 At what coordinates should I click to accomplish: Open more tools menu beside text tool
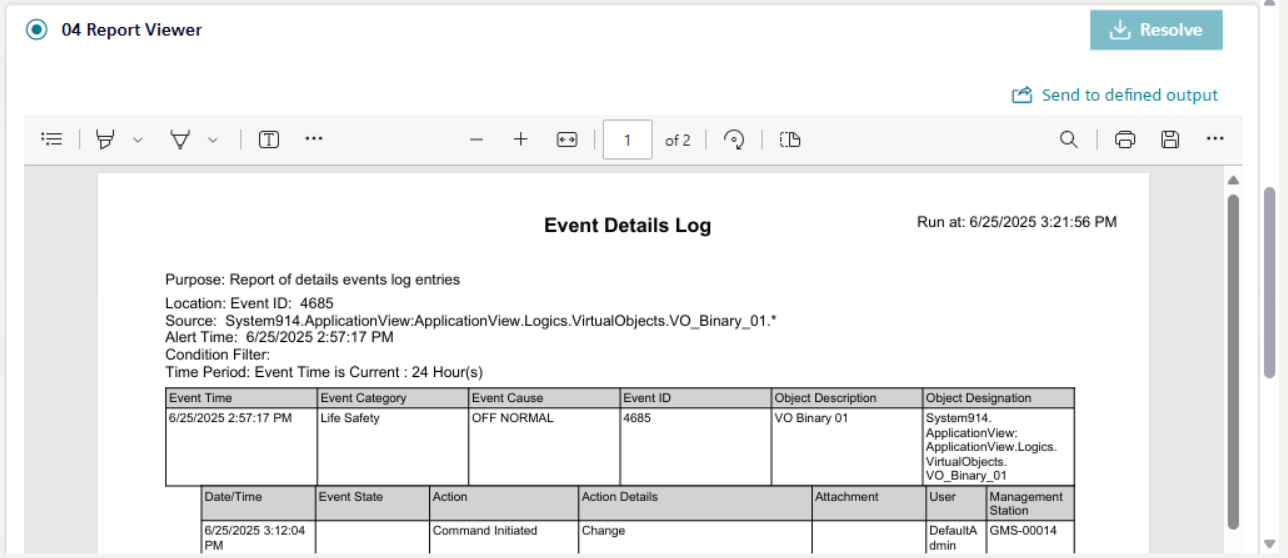click(x=314, y=140)
